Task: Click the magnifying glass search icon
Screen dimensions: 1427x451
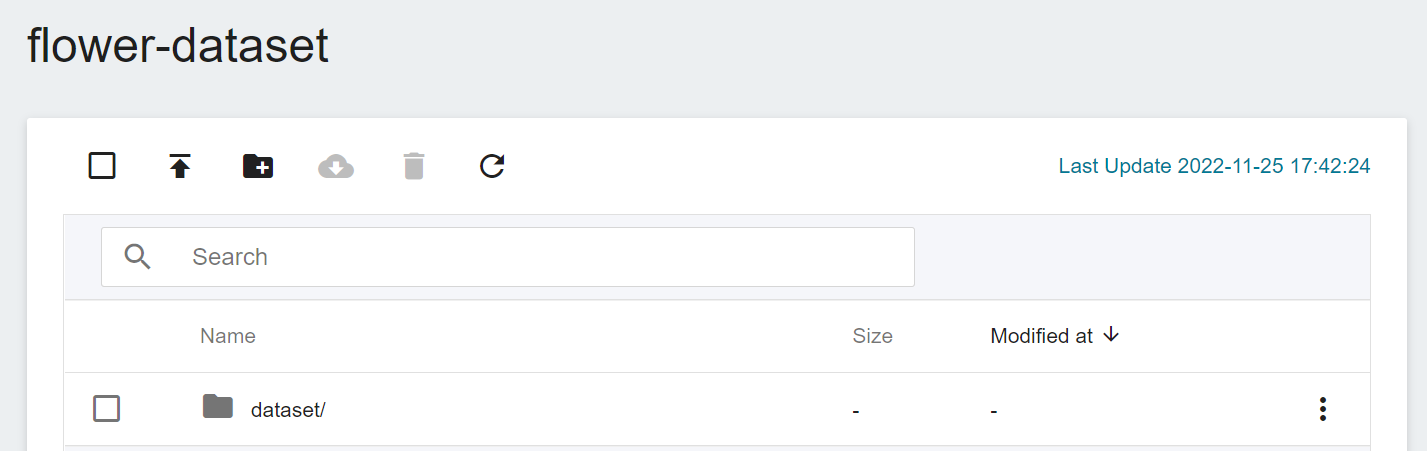Action: point(138,257)
